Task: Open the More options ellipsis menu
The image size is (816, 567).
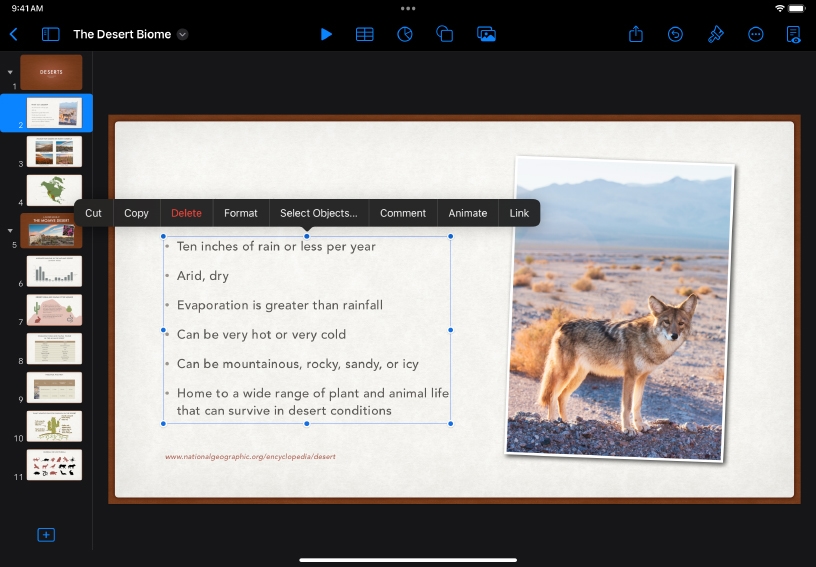Action: (755, 34)
